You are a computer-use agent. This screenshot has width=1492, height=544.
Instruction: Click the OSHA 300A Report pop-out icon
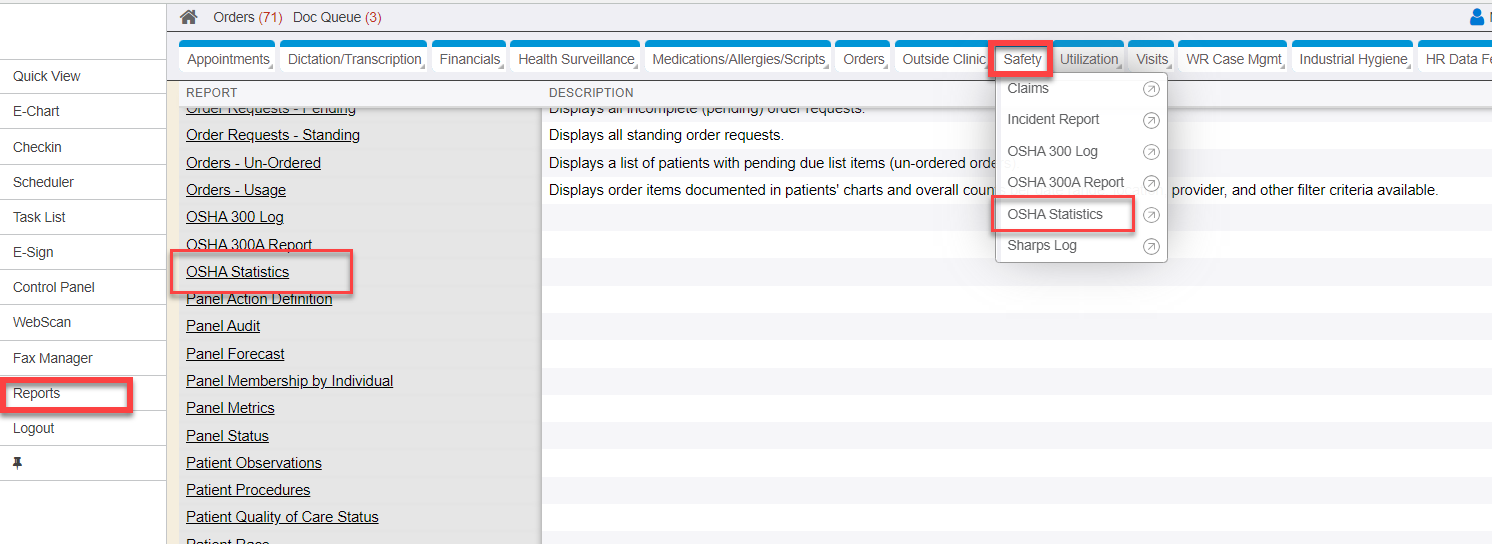pos(1151,183)
